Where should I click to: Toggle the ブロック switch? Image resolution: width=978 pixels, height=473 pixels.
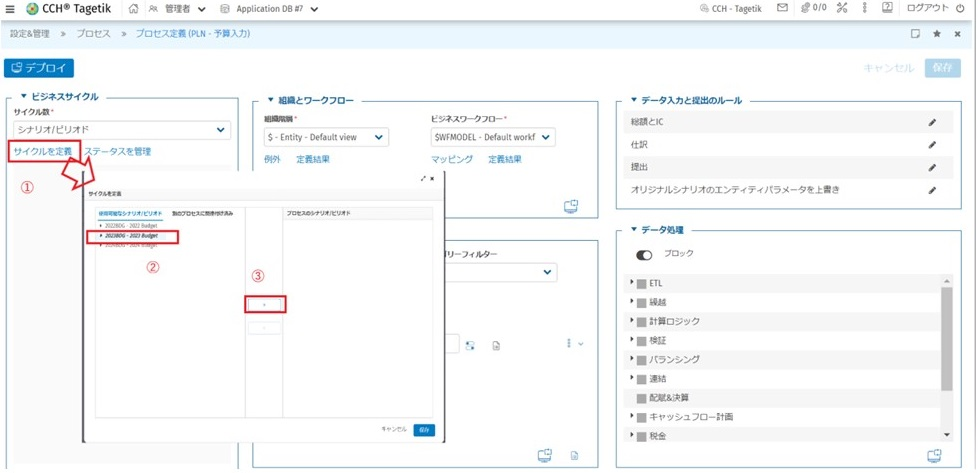pos(644,255)
